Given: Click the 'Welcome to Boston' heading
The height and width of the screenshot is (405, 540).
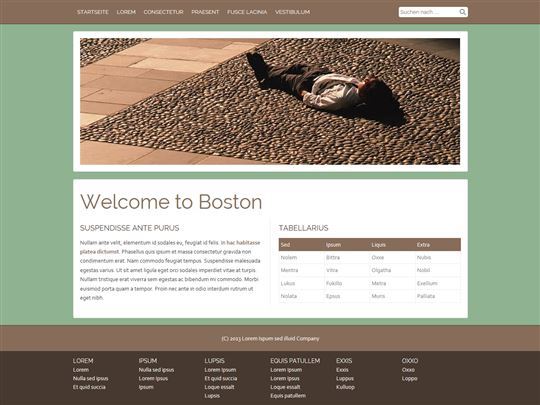Looking at the screenshot, I should (x=171, y=201).
